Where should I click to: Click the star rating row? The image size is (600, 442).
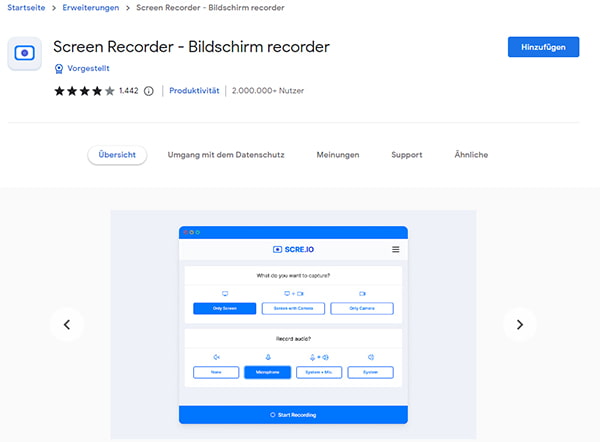[x=84, y=91]
